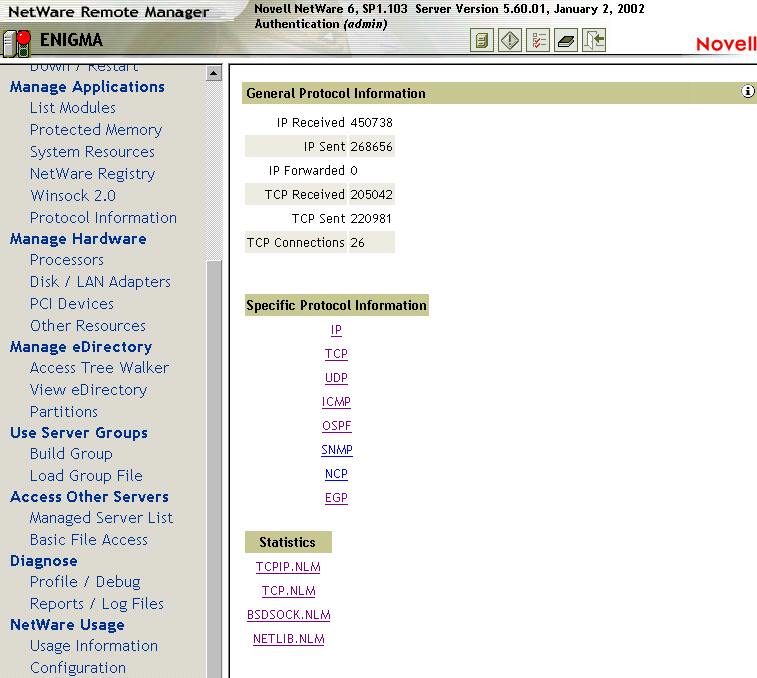Open Protected Memory in sidebar
The image size is (757, 678).
[96, 130]
